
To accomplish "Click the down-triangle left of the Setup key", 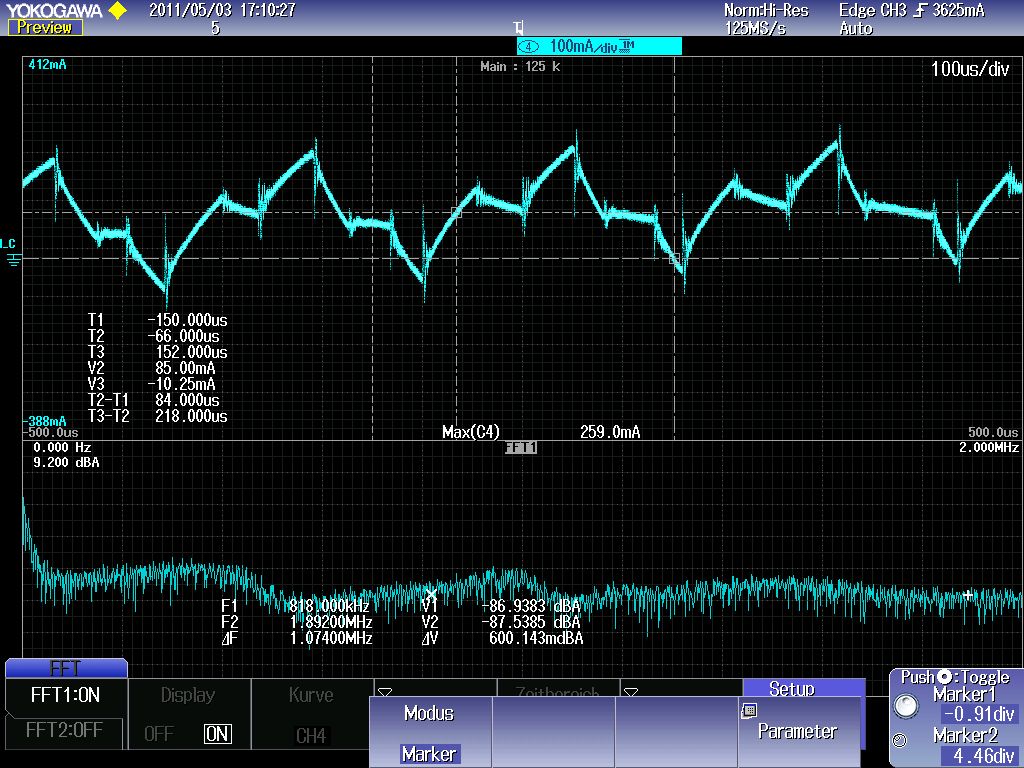I will click(x=630, y=692).
